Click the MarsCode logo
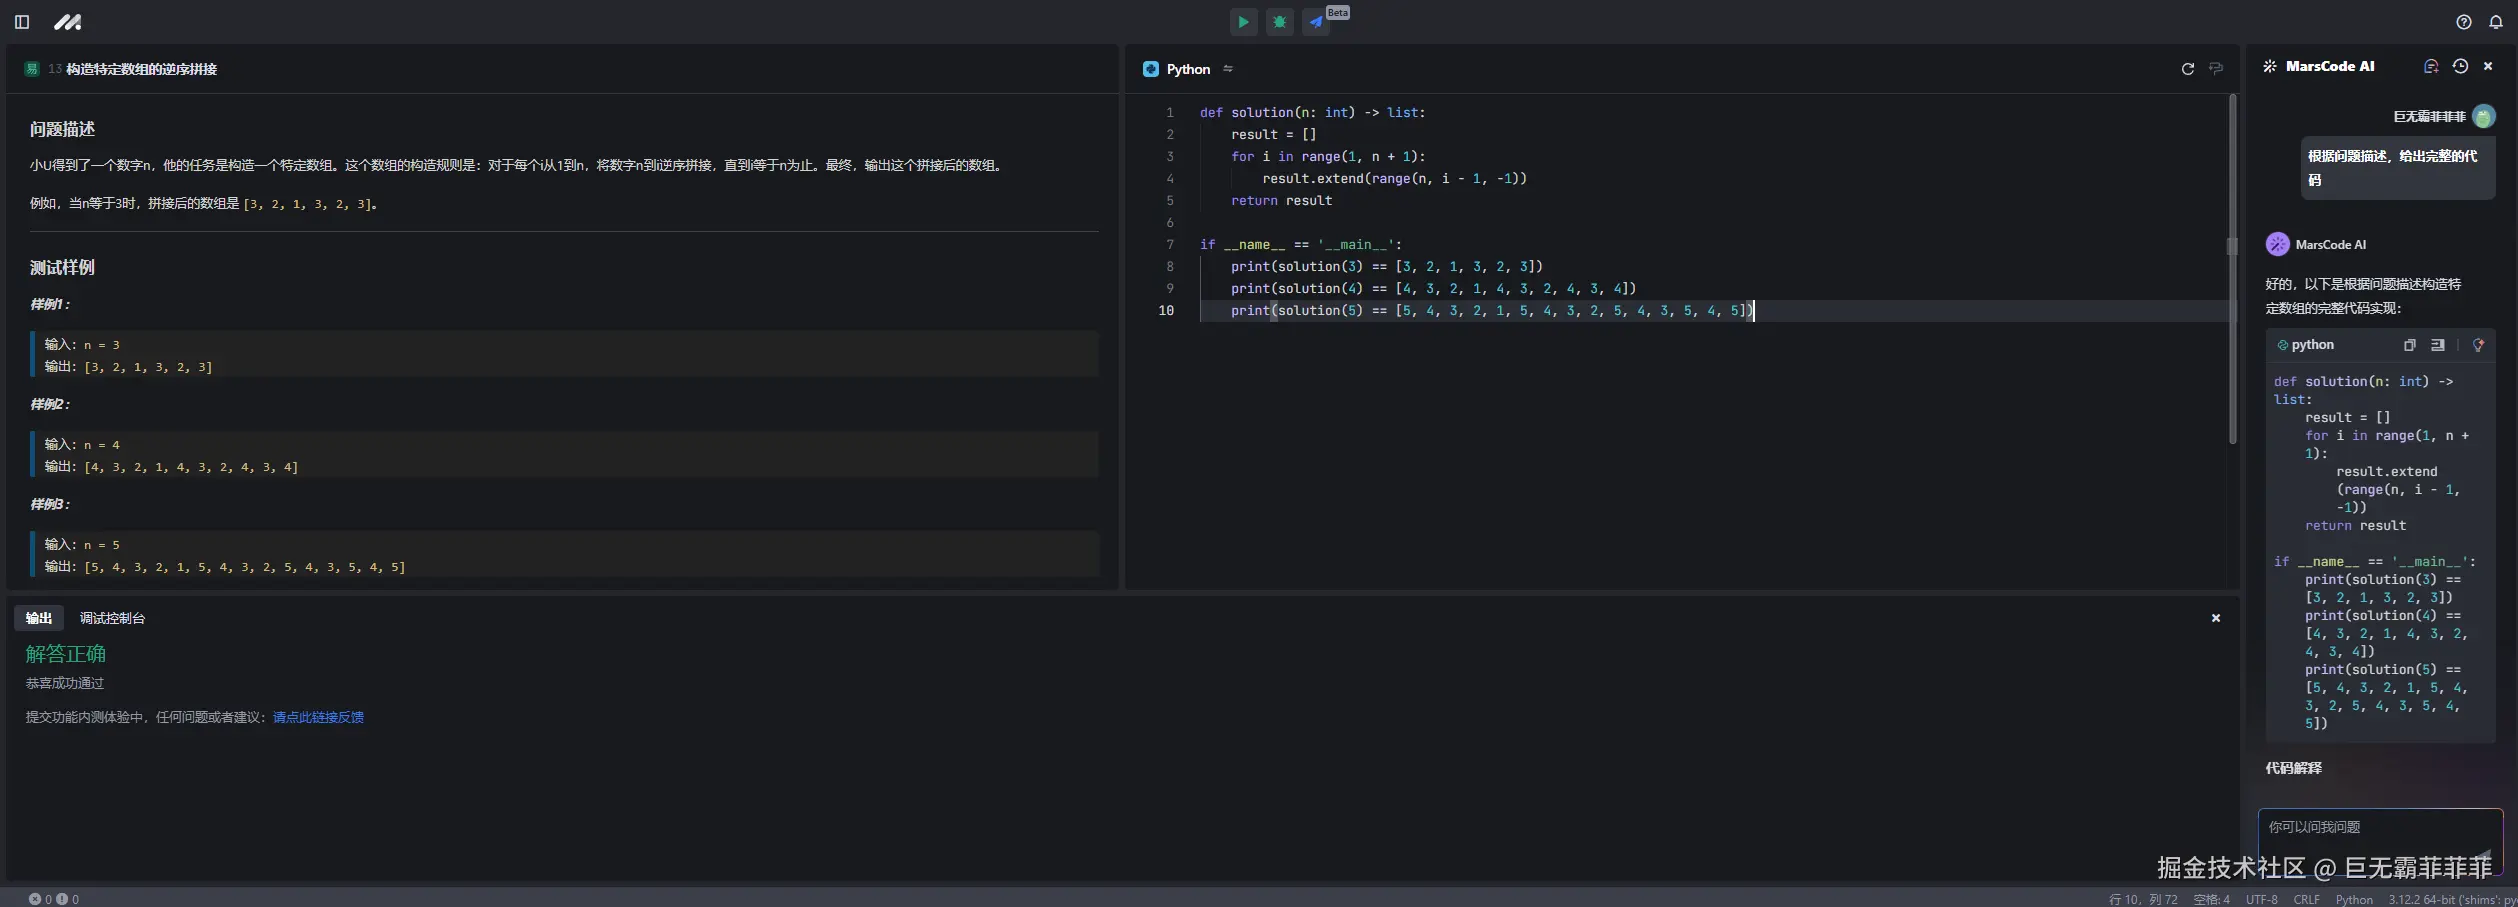Viewport: 2518px width, 907px height. (68, 22)
